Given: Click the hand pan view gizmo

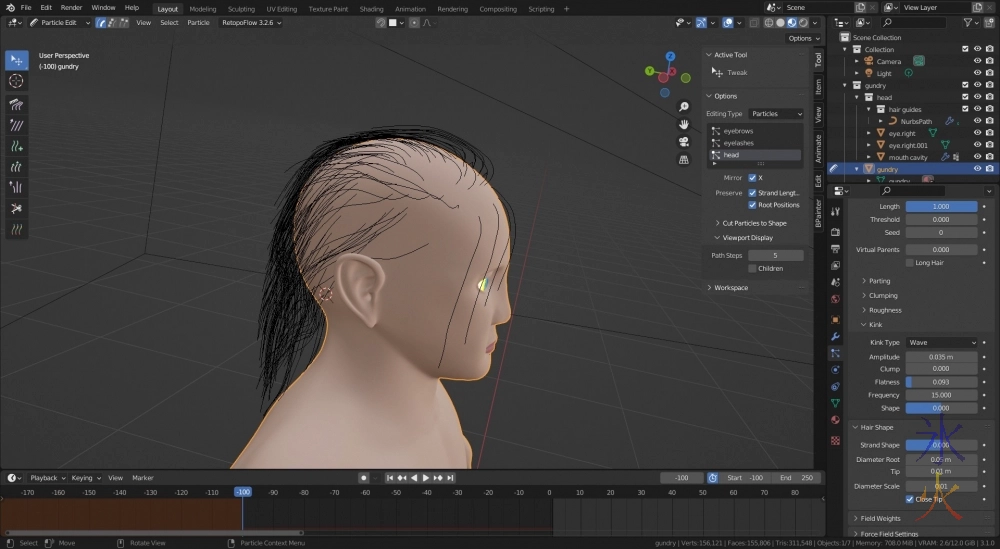Looking at the screenshot, I should pos(684,124).
